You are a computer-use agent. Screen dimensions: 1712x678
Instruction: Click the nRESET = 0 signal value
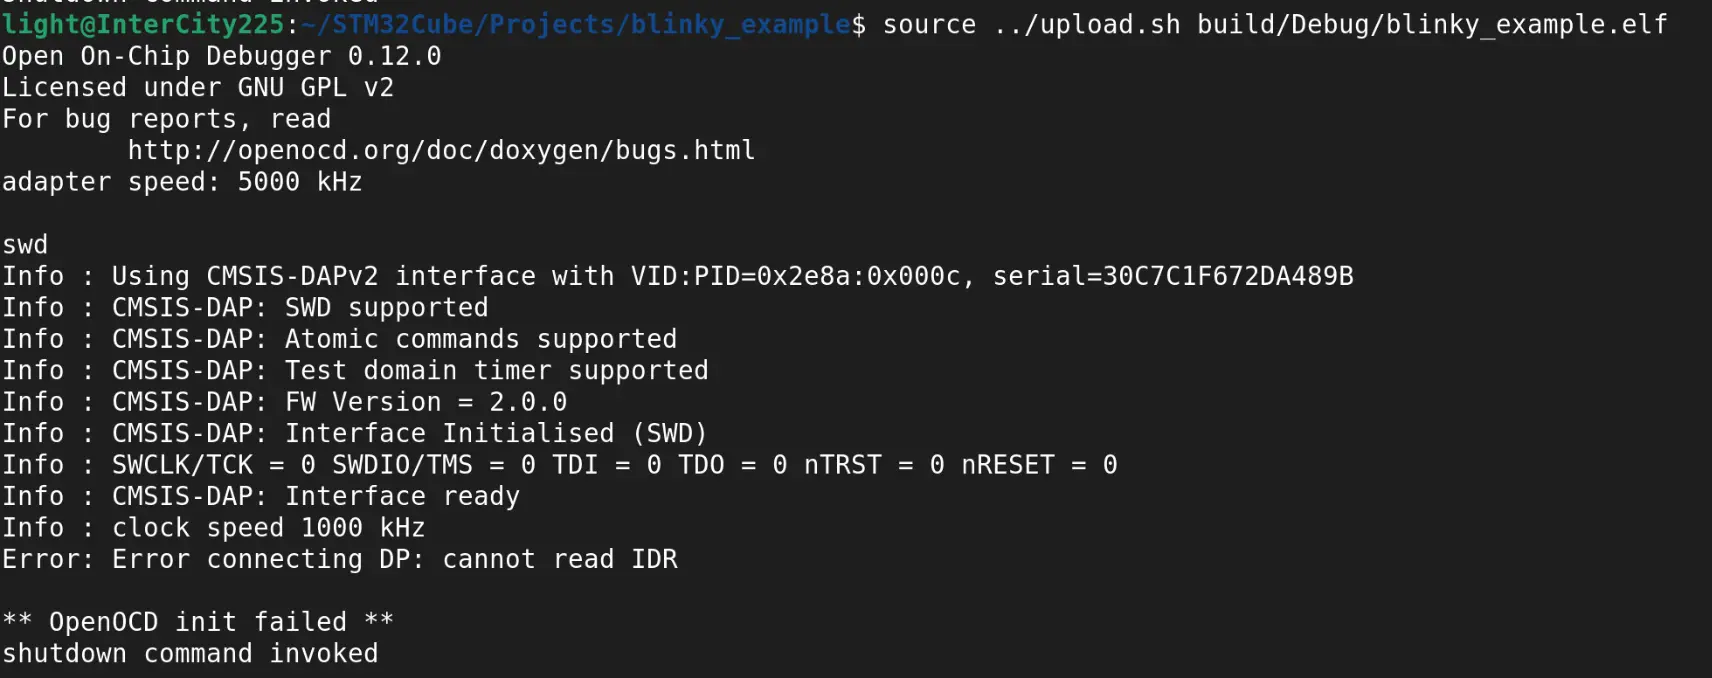[1039, 465]
